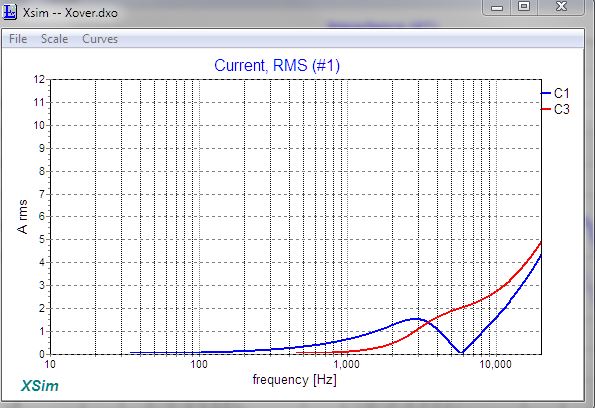The width and height of the screenshot is (595, 408).
Task: Click the 5 value on the y-axis
Action: click(42, 239)
